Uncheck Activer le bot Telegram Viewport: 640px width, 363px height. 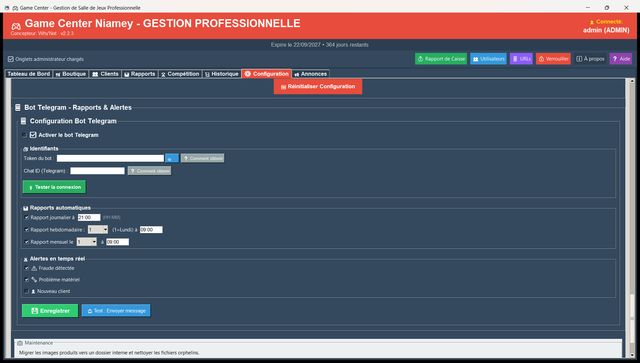click(x=33, y=135)
